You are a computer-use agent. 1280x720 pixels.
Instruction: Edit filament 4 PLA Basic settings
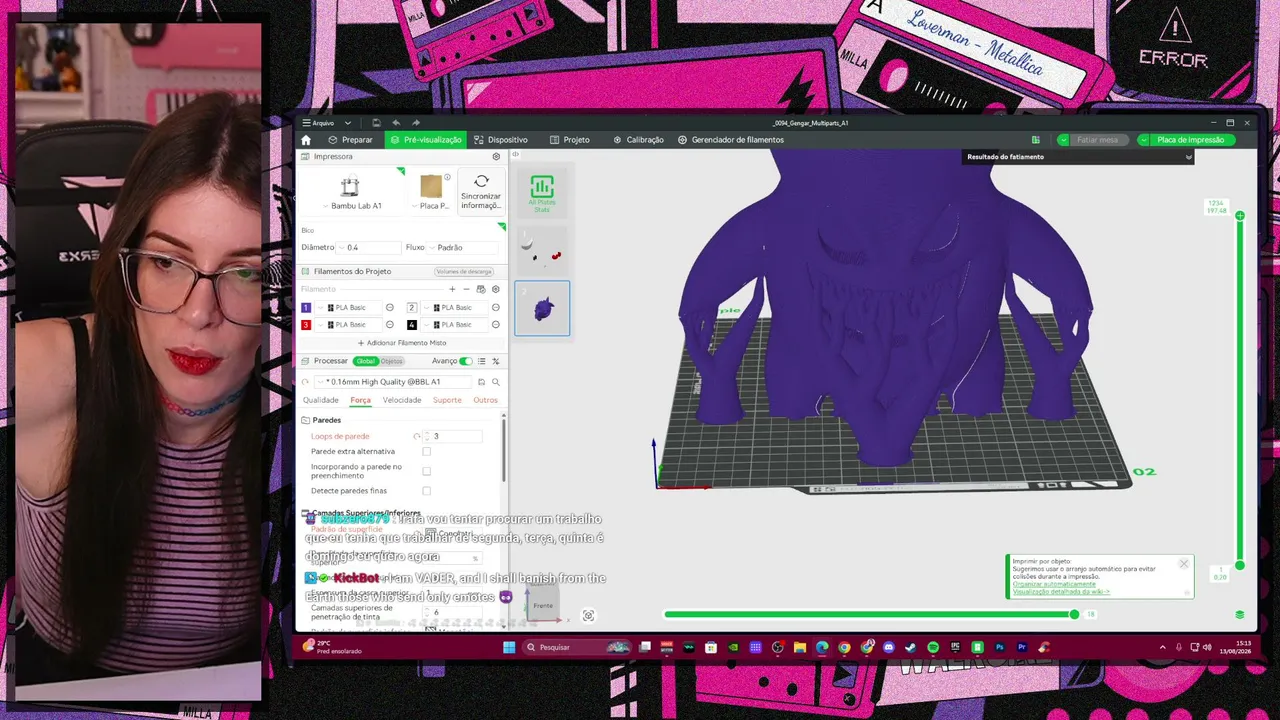pos(495,325)
